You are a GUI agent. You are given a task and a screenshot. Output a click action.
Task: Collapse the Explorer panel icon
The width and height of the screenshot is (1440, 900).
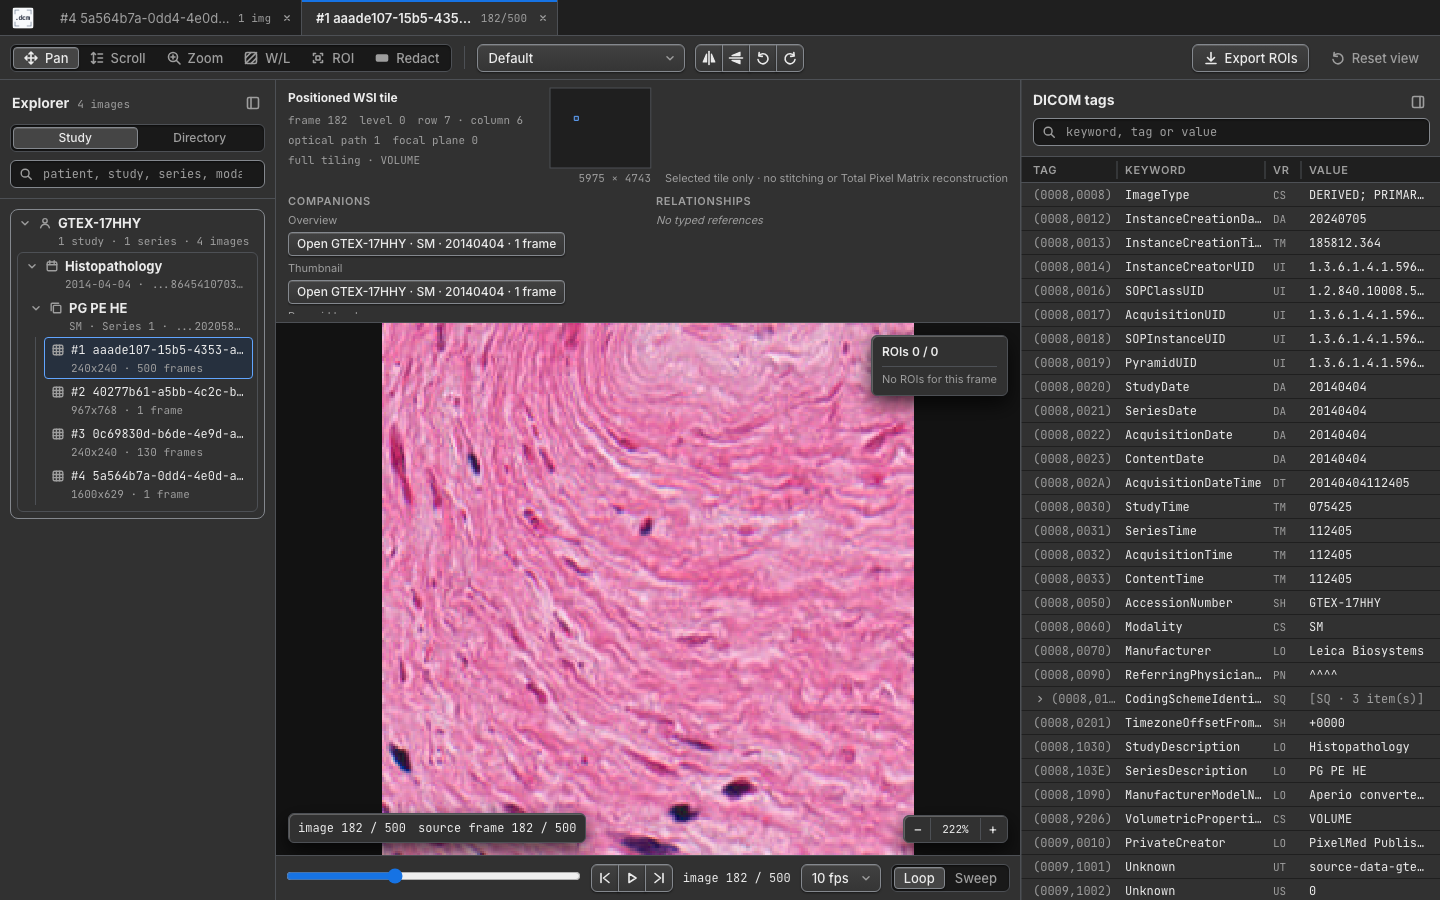point(253,103)
